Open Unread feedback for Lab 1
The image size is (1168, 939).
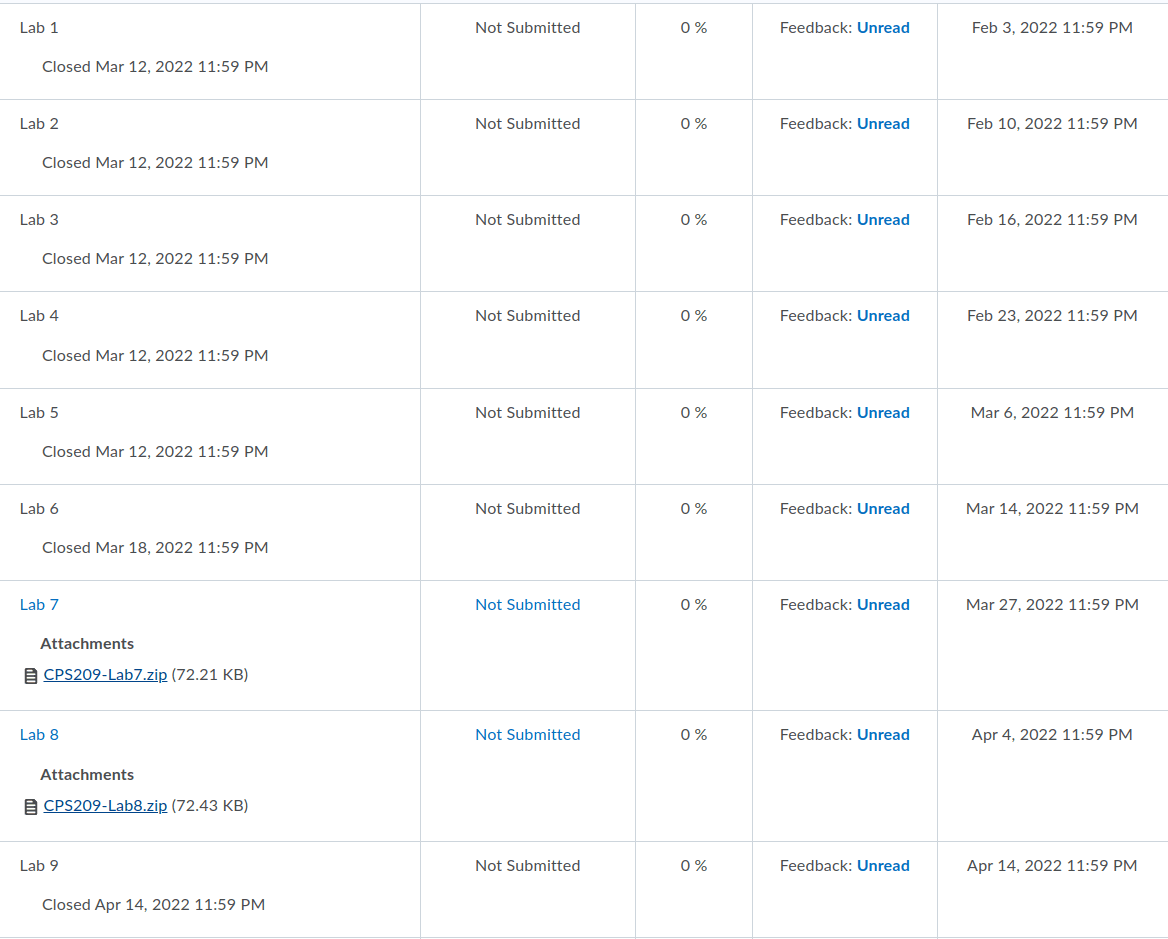pyautogui.click(x=883, y=28)
